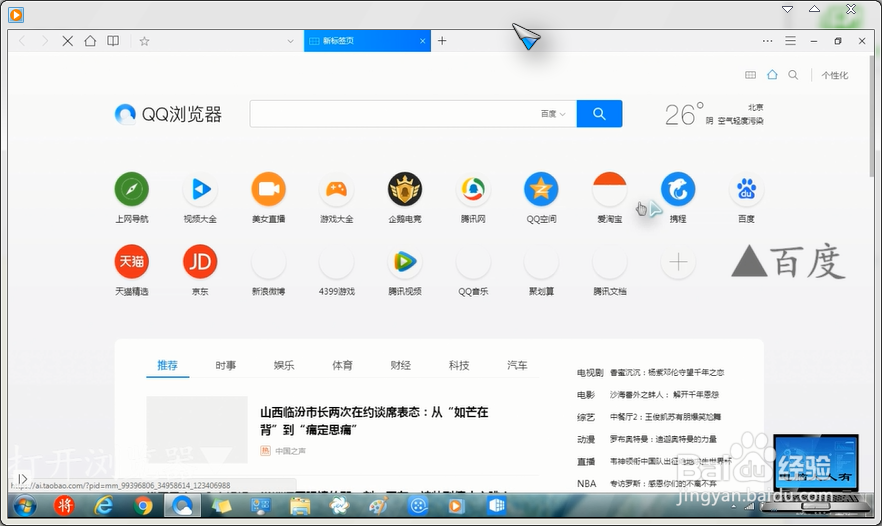Switch to the 科技 news tab
Viewport: 882px width, 526px height.
click(x=459, y=365)
